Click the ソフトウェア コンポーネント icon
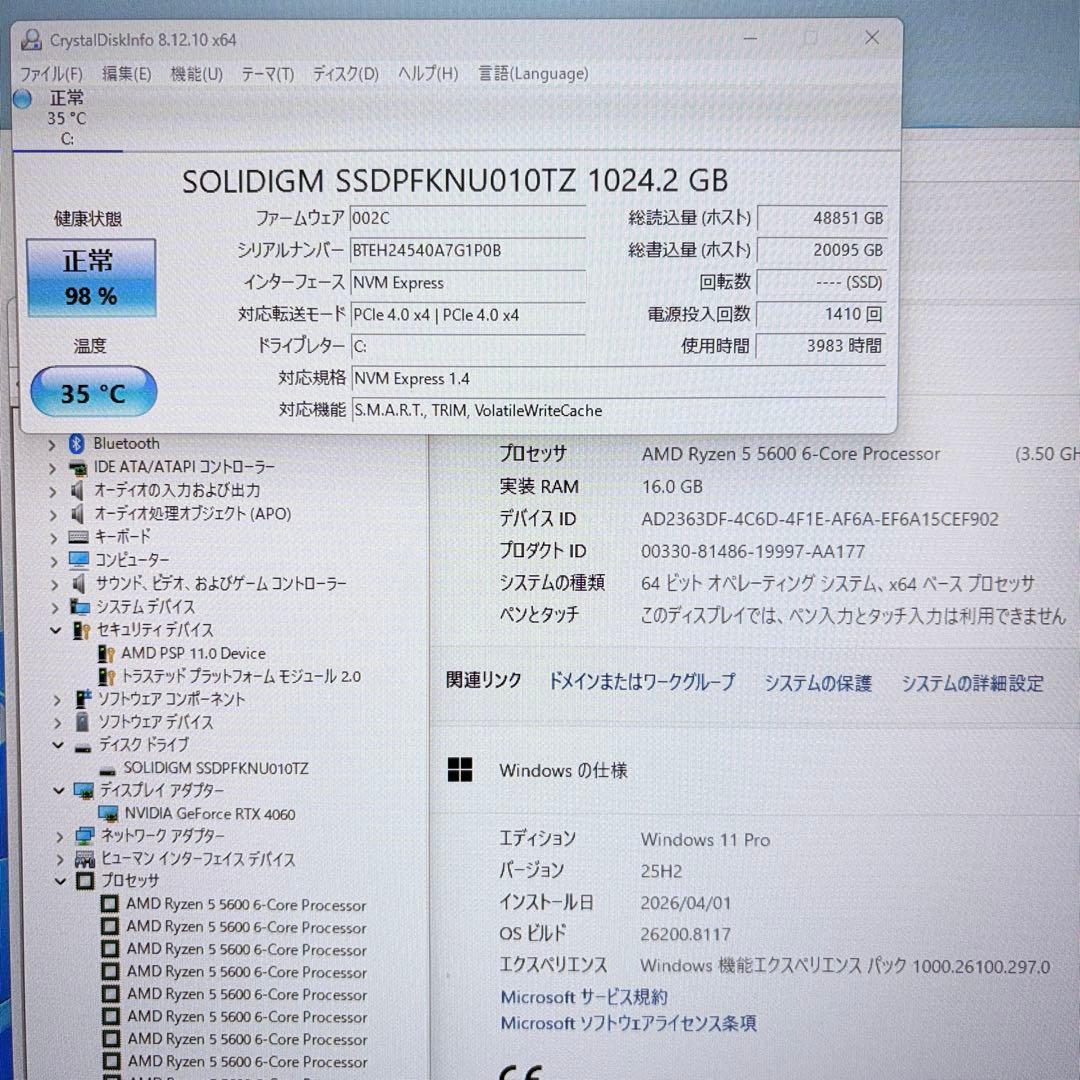 (x=83, y=698)
